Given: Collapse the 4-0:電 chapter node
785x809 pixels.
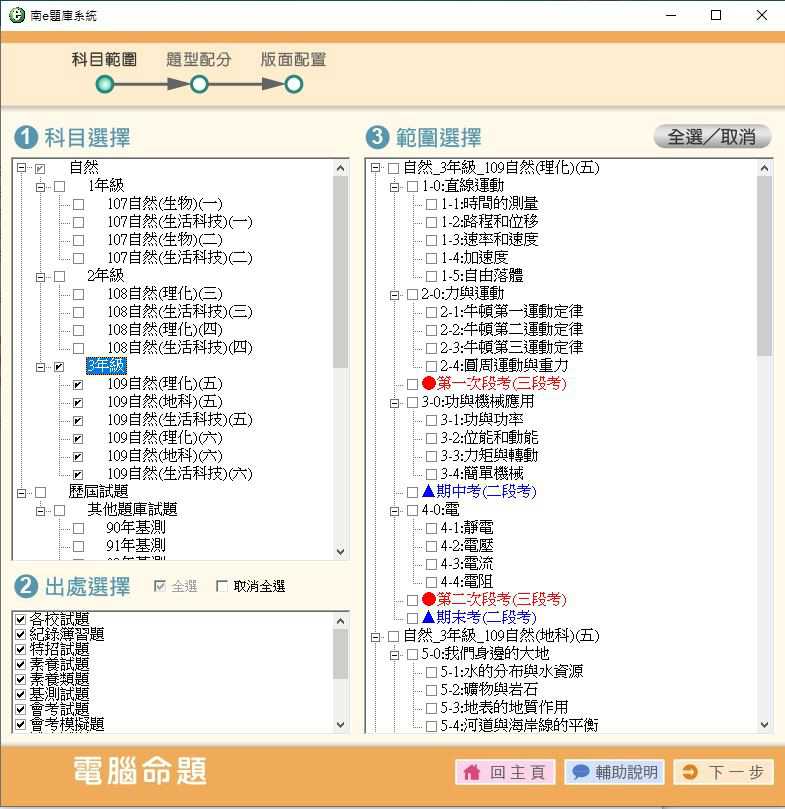Looking at the screenshot, I should (x=394, y=511).
